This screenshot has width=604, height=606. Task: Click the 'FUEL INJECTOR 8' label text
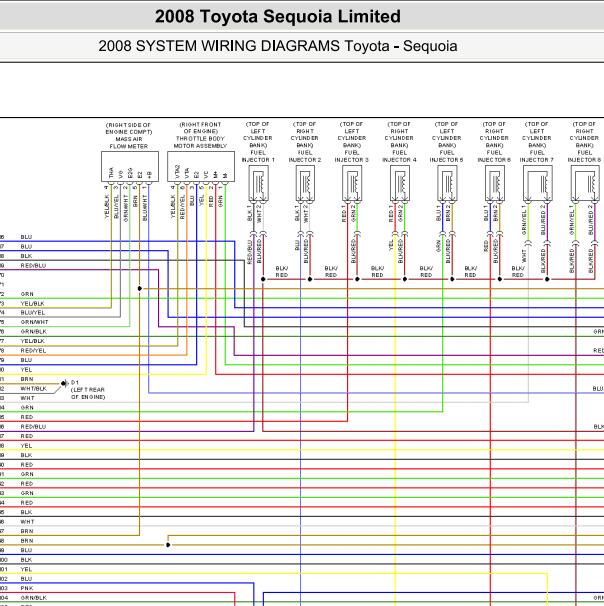584,156
